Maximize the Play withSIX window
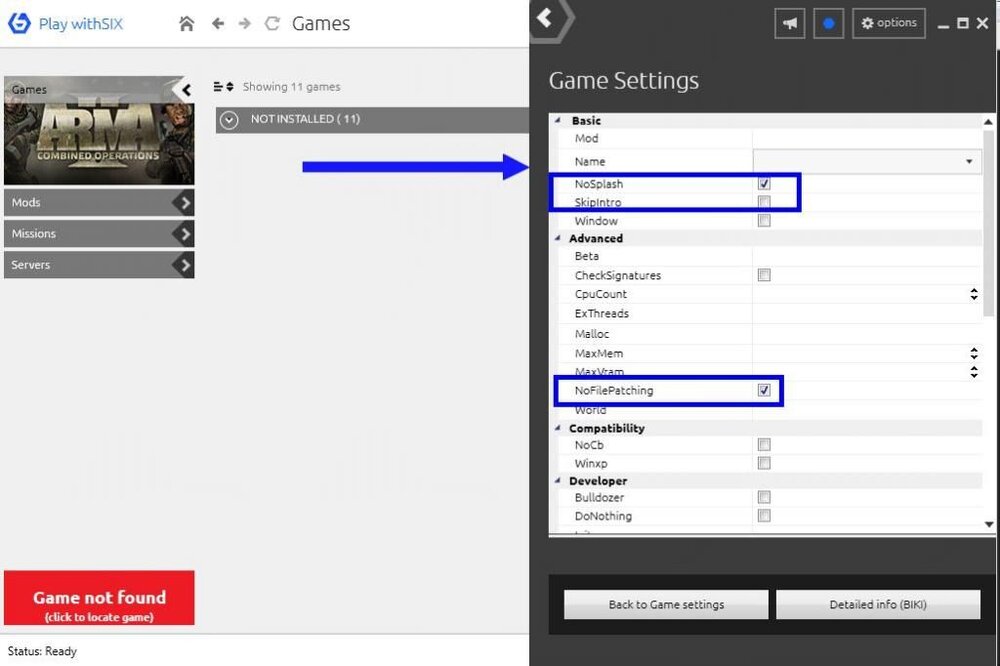The image size is (1000, 666). pos(963,24)
